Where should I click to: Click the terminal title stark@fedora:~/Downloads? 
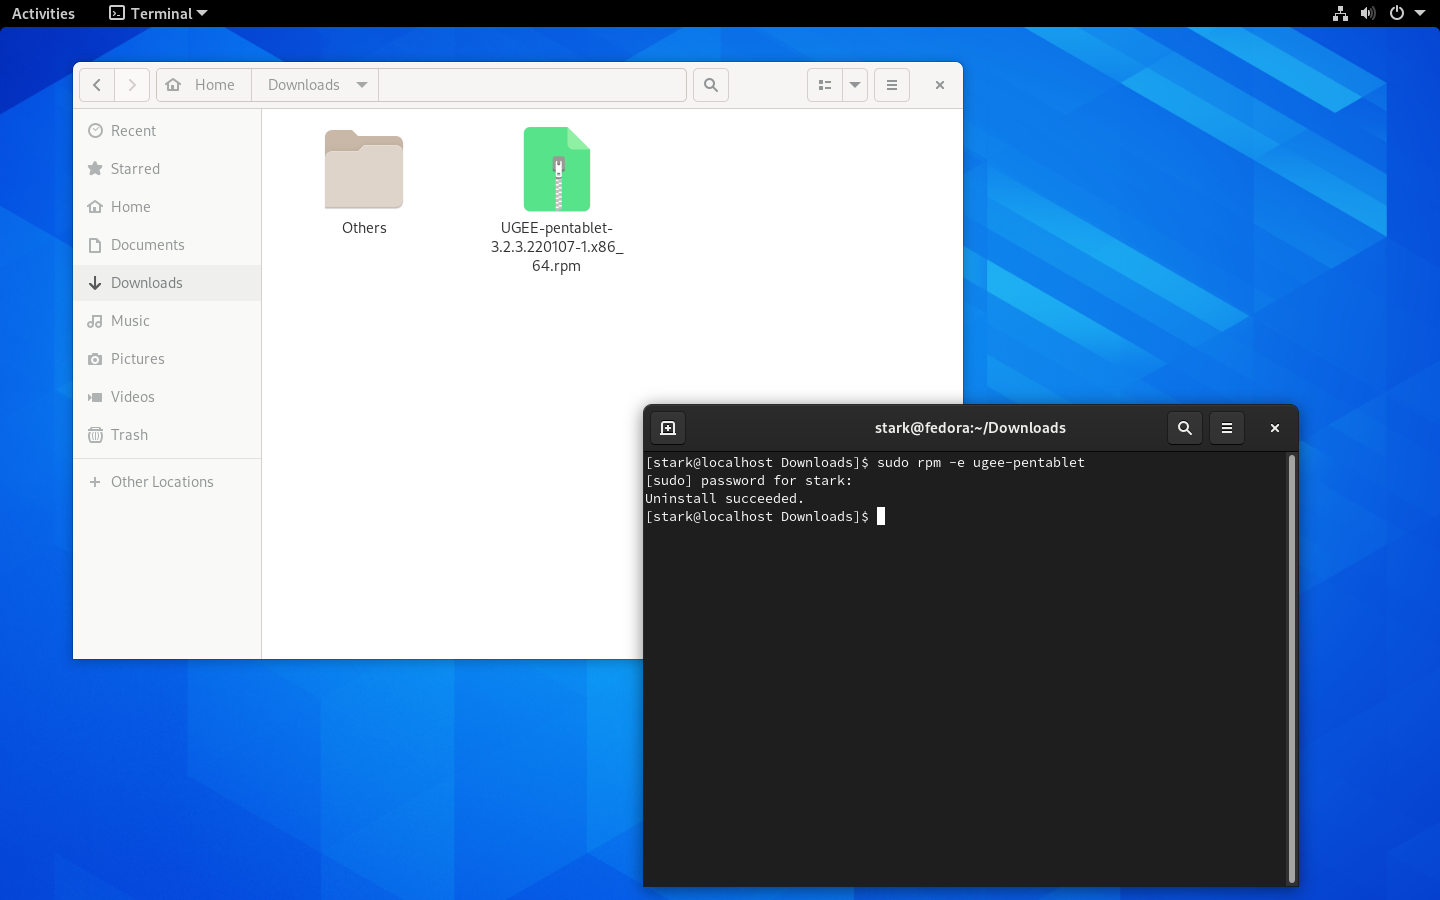pos(970,428)
